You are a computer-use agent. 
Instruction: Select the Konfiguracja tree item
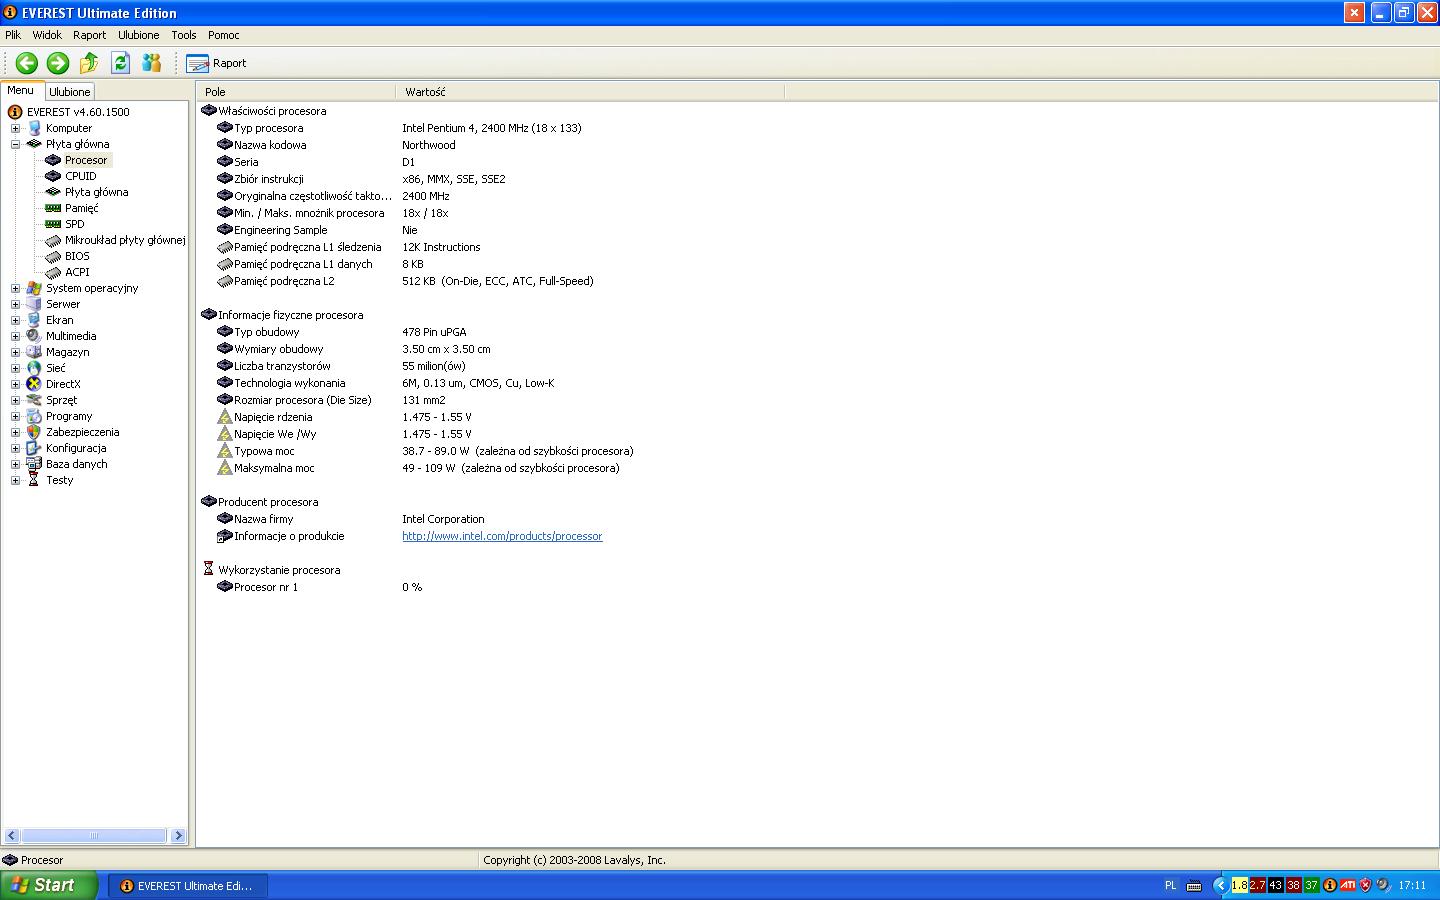(76, 448)
